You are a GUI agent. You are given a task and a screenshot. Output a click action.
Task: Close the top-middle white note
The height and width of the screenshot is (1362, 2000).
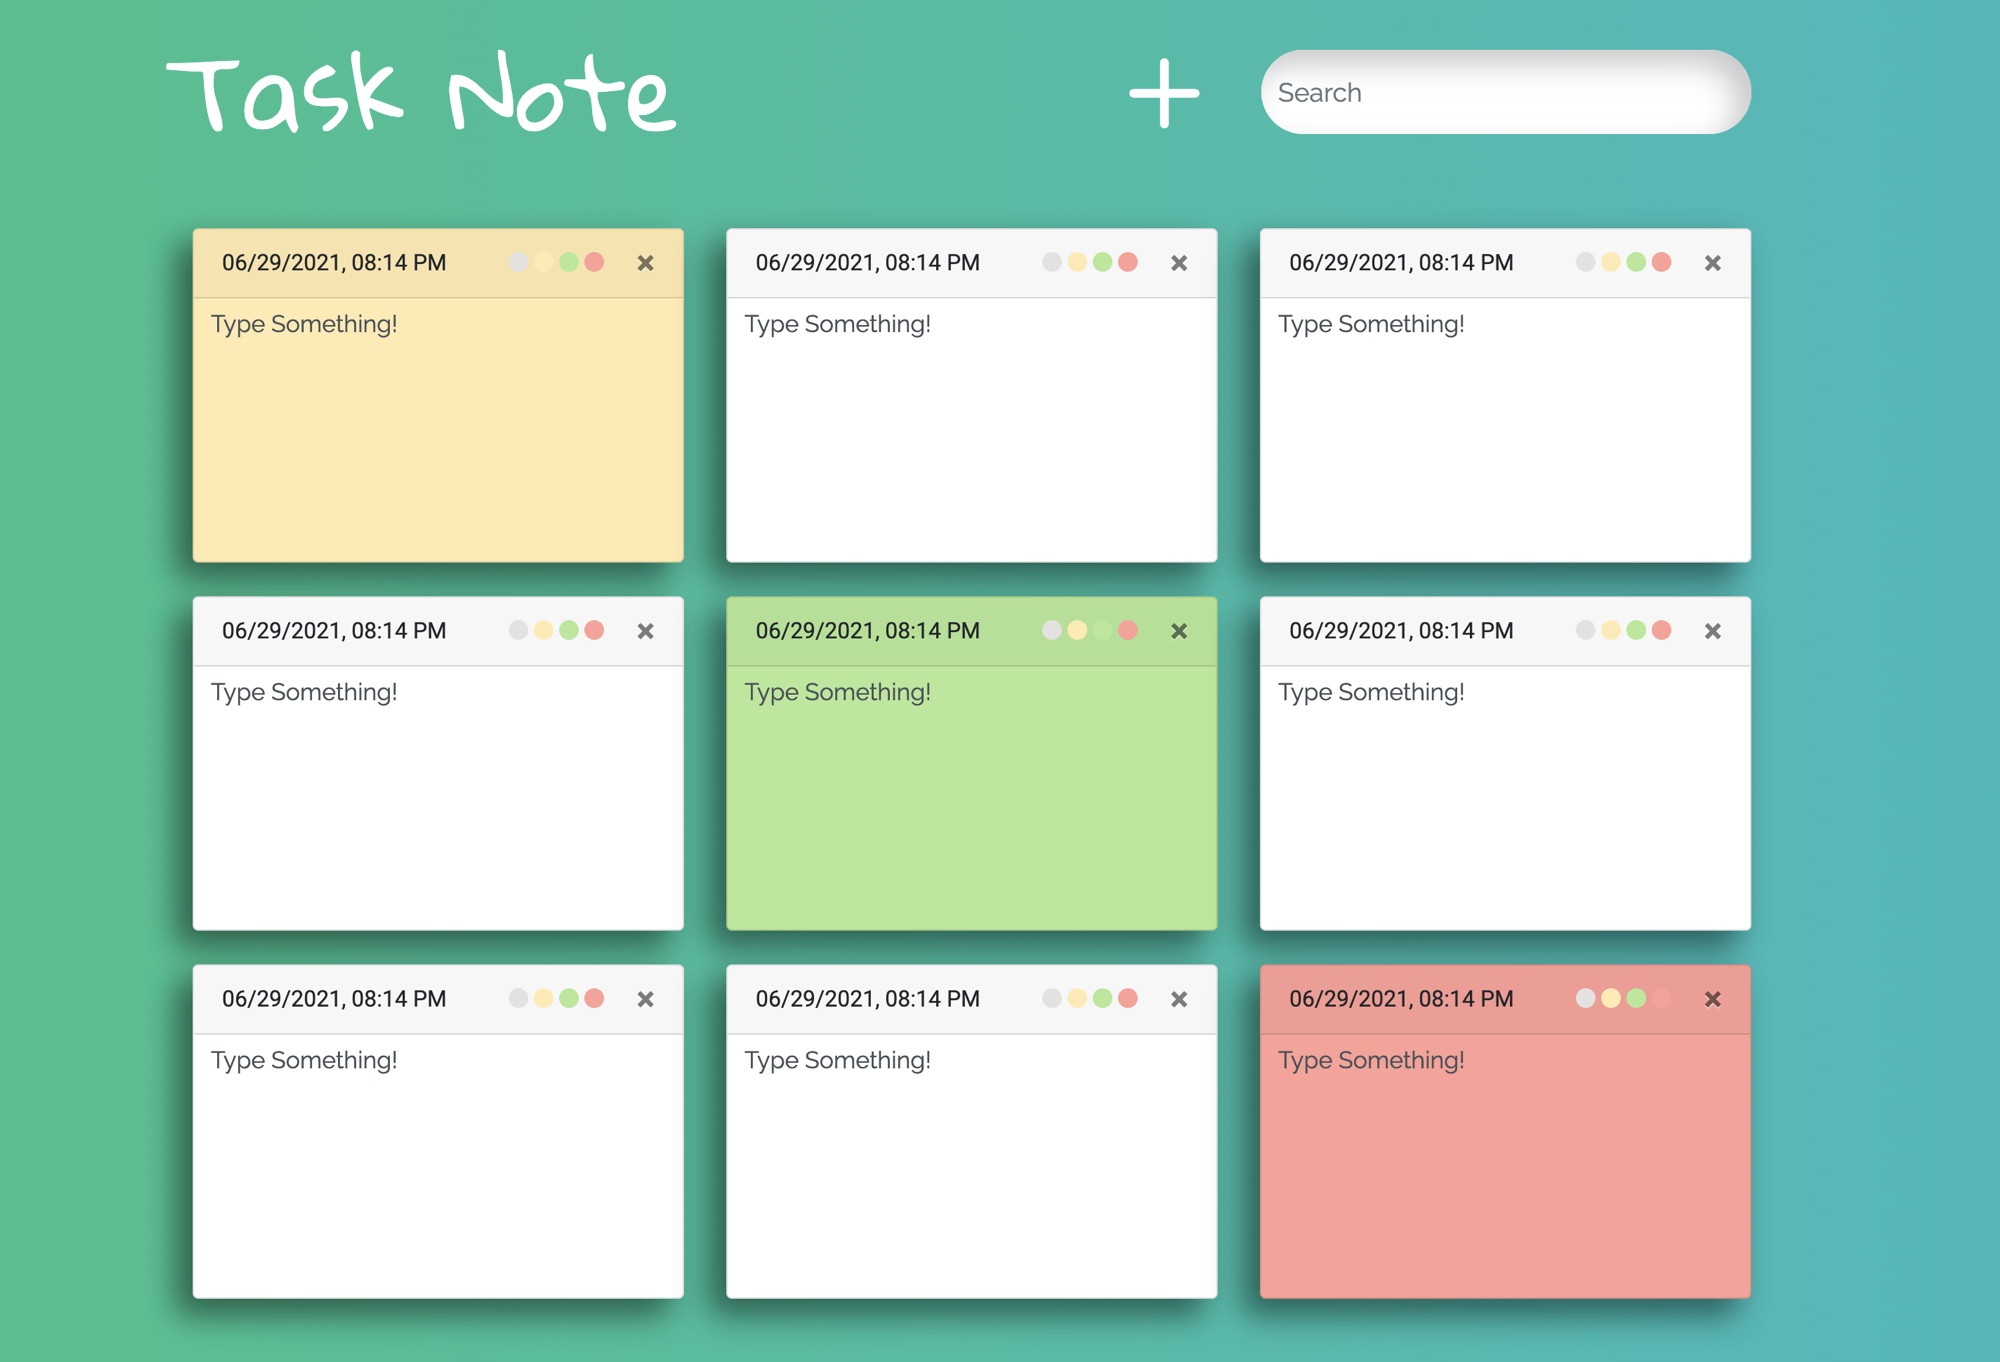click(x=1179, y=263)
